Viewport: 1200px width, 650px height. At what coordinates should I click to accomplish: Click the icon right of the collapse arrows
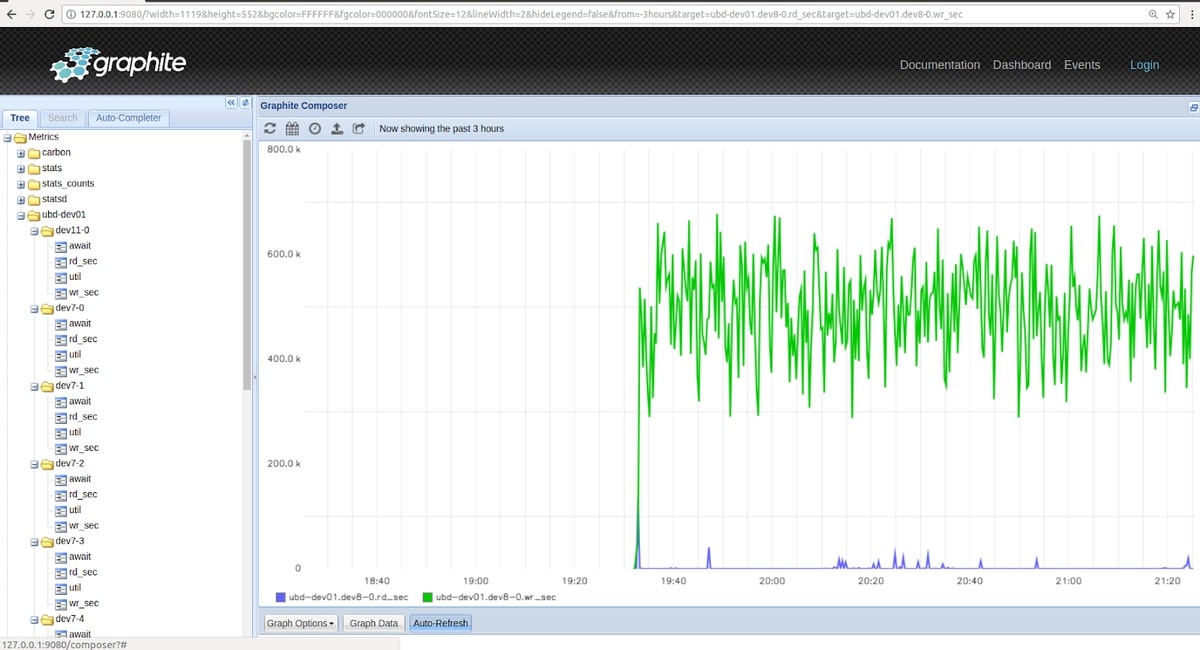244,104
